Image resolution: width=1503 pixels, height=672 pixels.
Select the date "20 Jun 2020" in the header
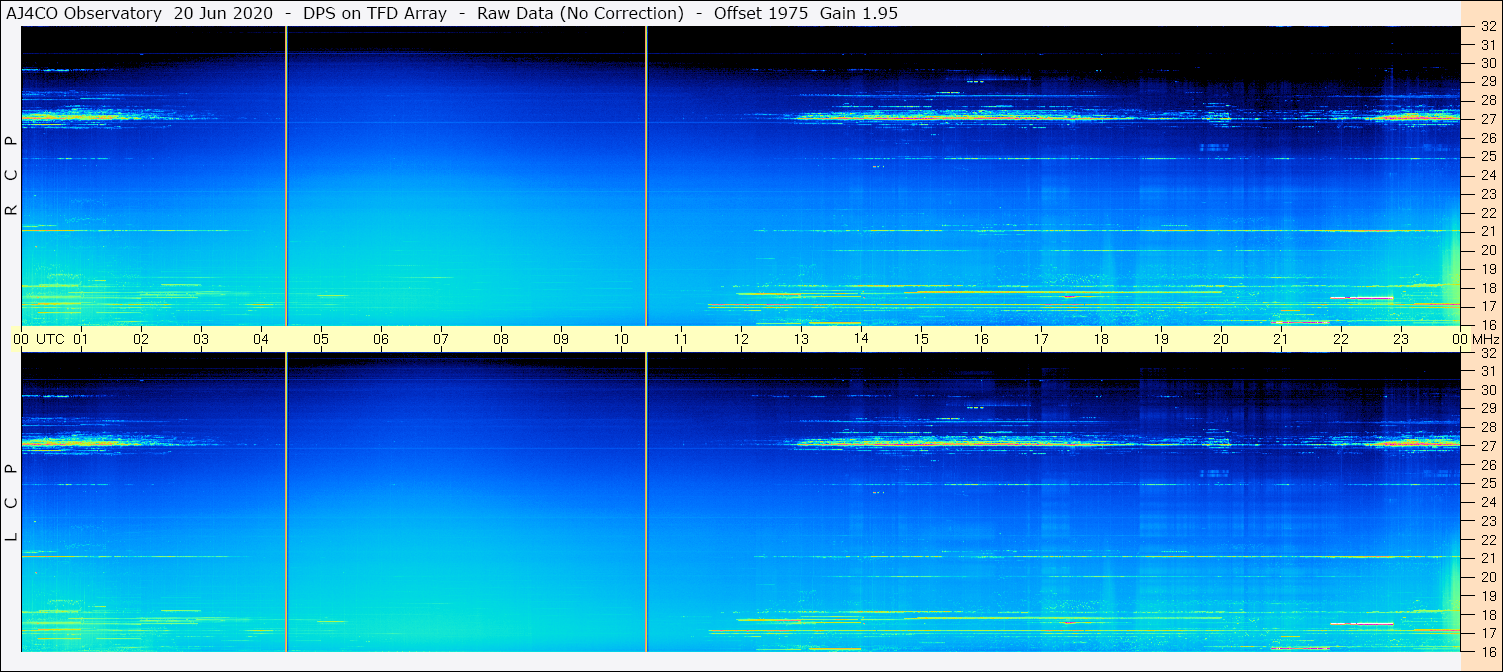222,13
